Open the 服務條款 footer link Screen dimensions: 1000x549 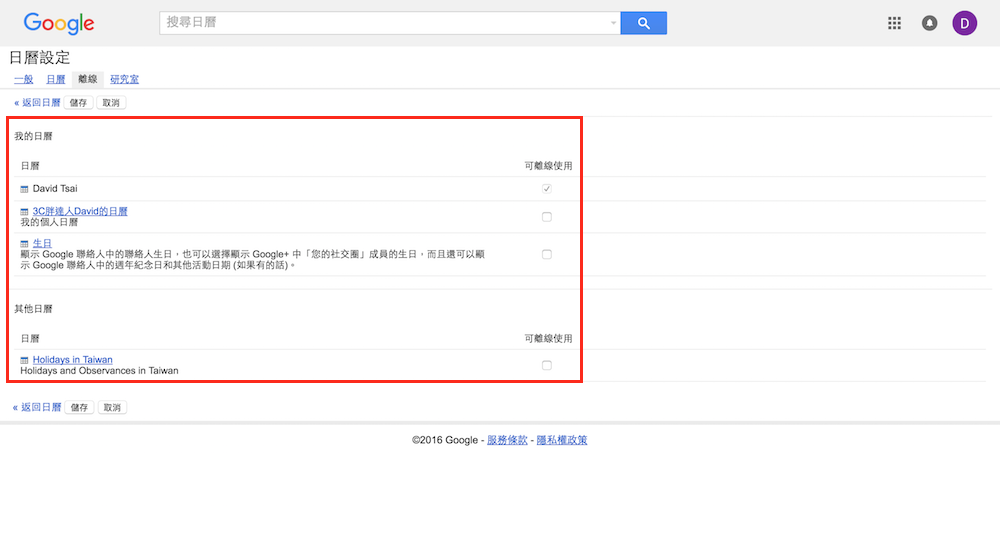pyautogui.click(x=507, y=440)
